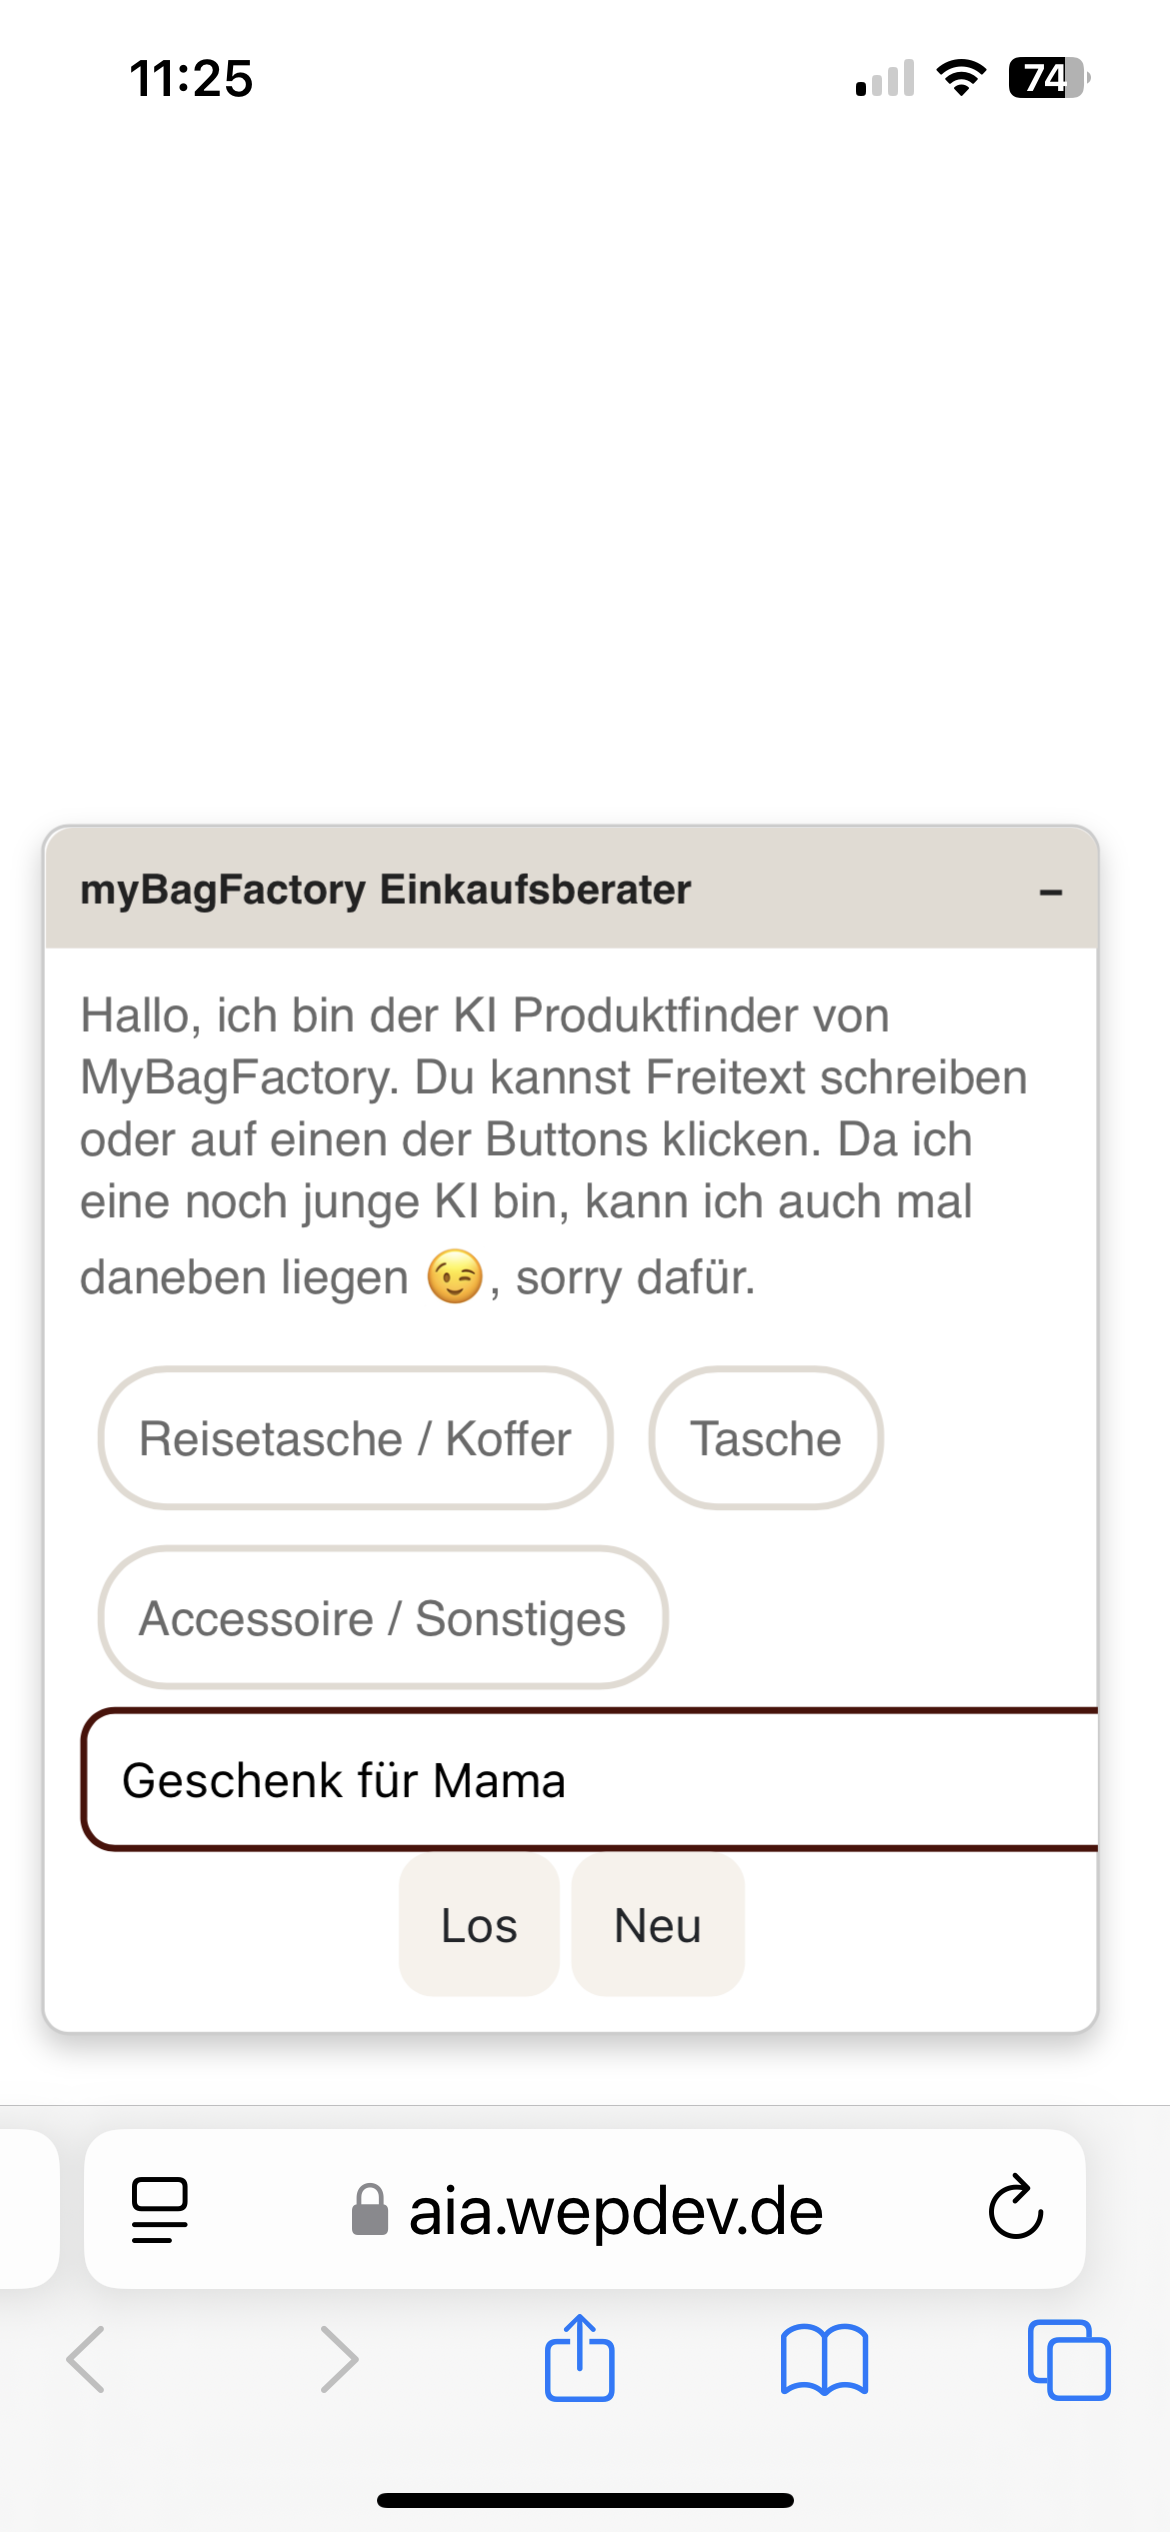Tap the aia.wepdev.de address bar

point(615,2210)
